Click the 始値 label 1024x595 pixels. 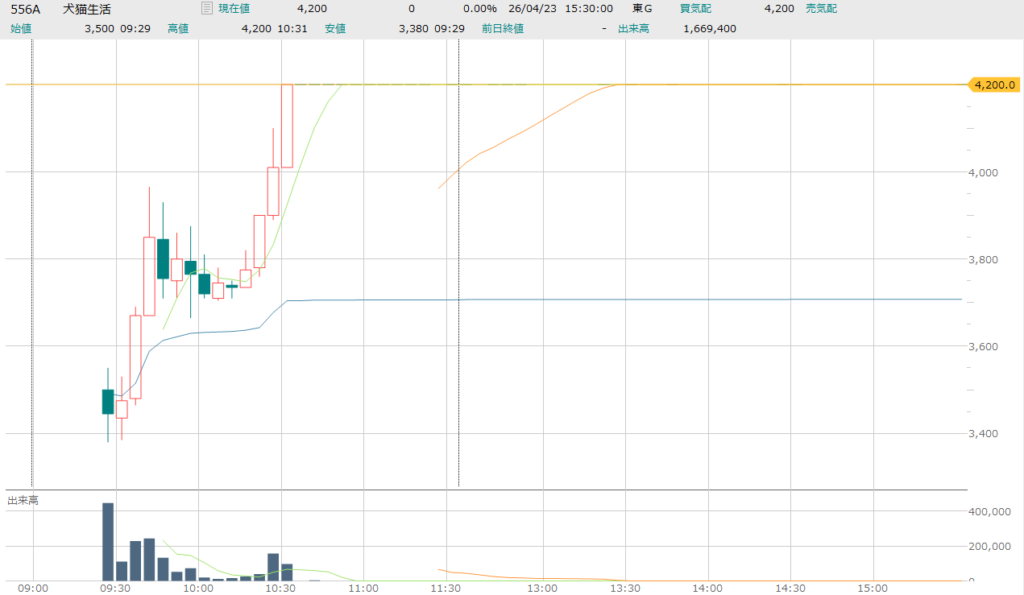[21, 29]
